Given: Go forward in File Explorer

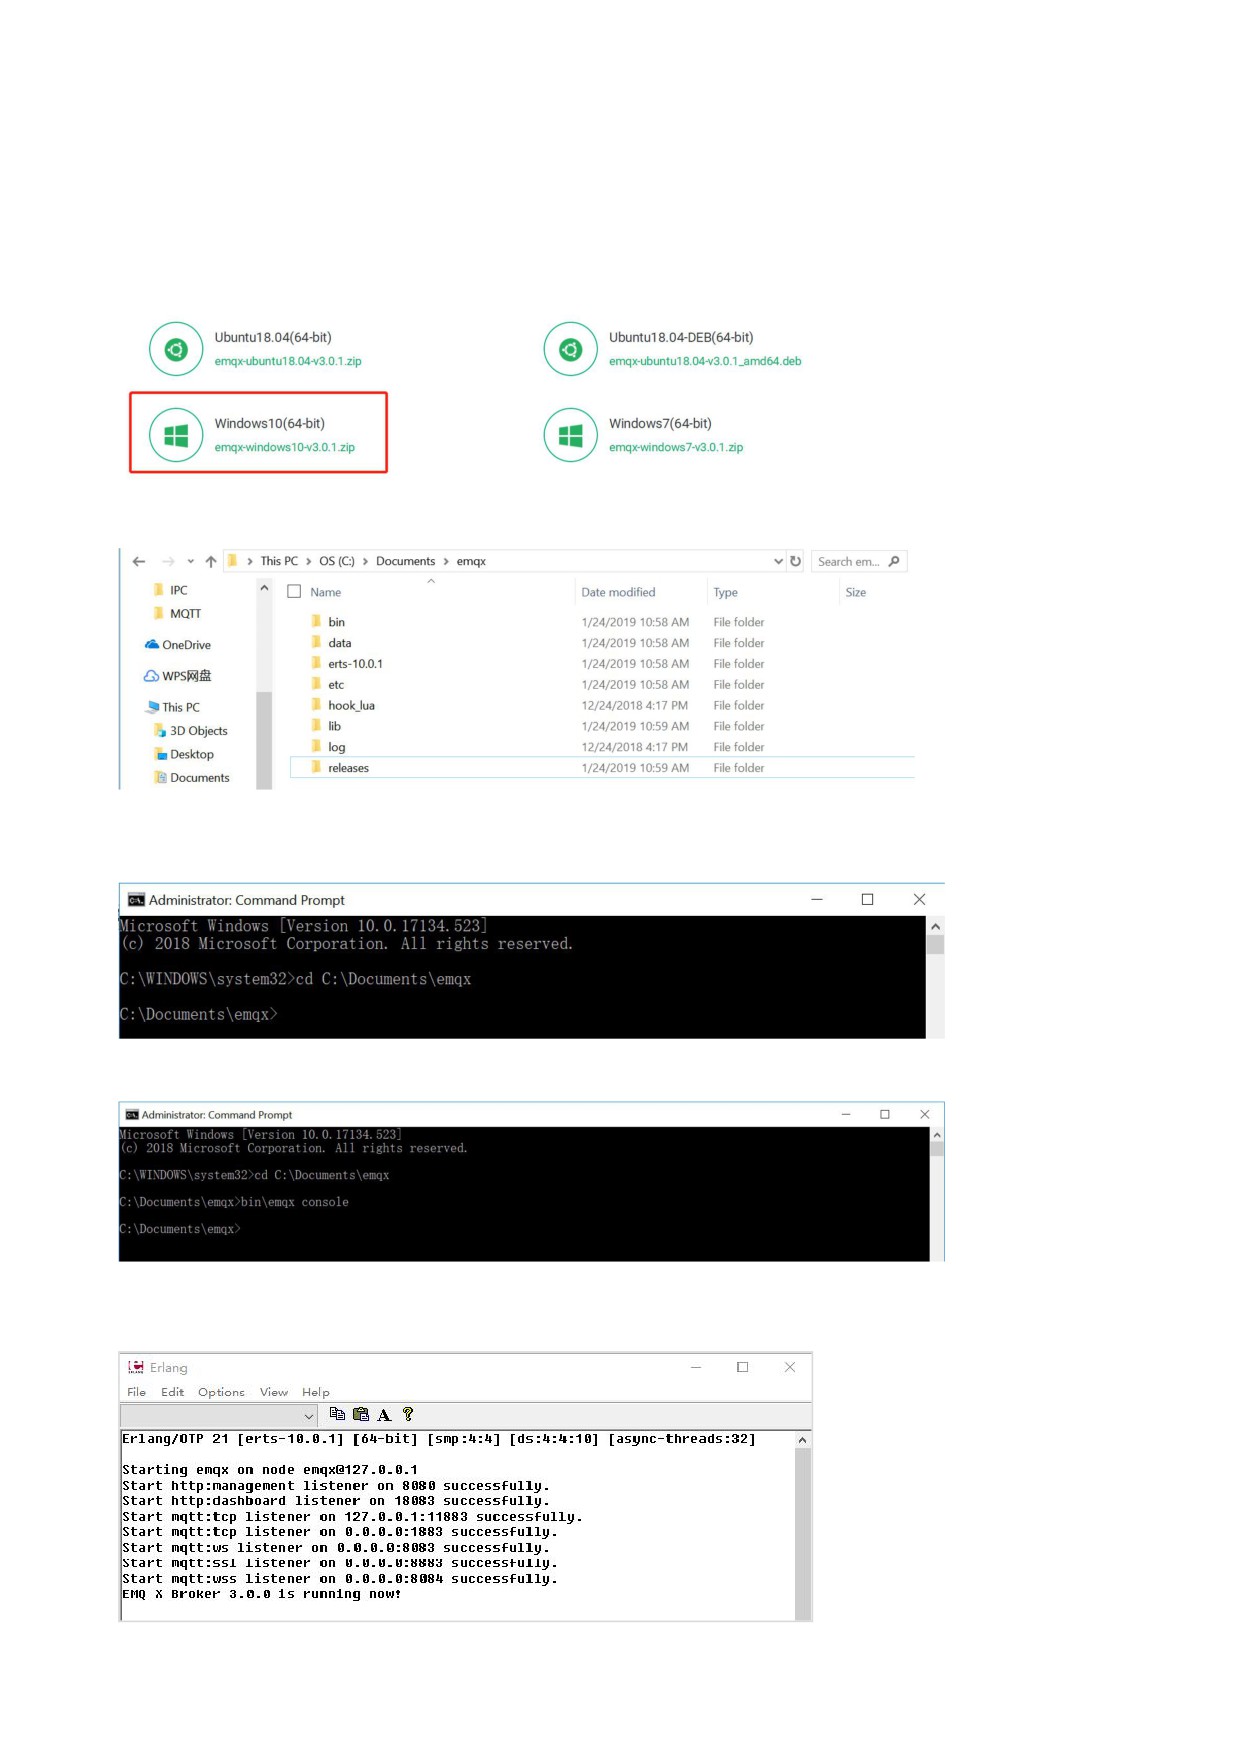Looking at the screenshot, I should point(168,562).
